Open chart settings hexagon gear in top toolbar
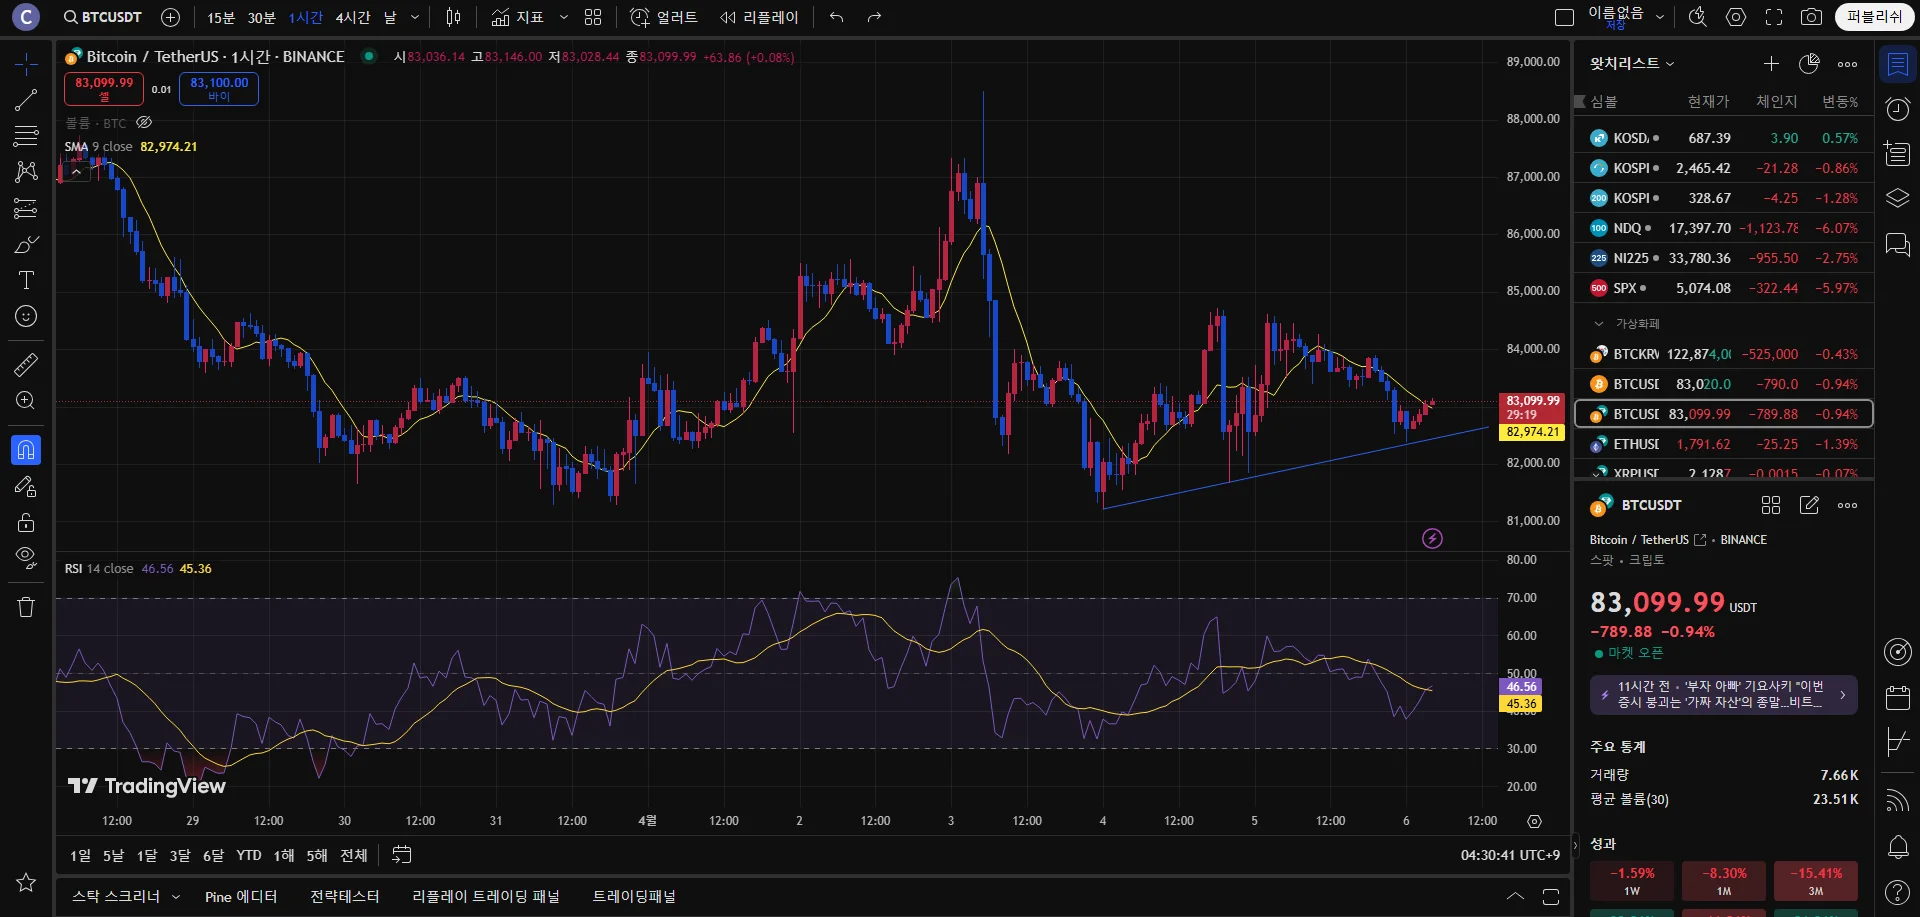1920x917 pixels. click(x=1736, y=17)
